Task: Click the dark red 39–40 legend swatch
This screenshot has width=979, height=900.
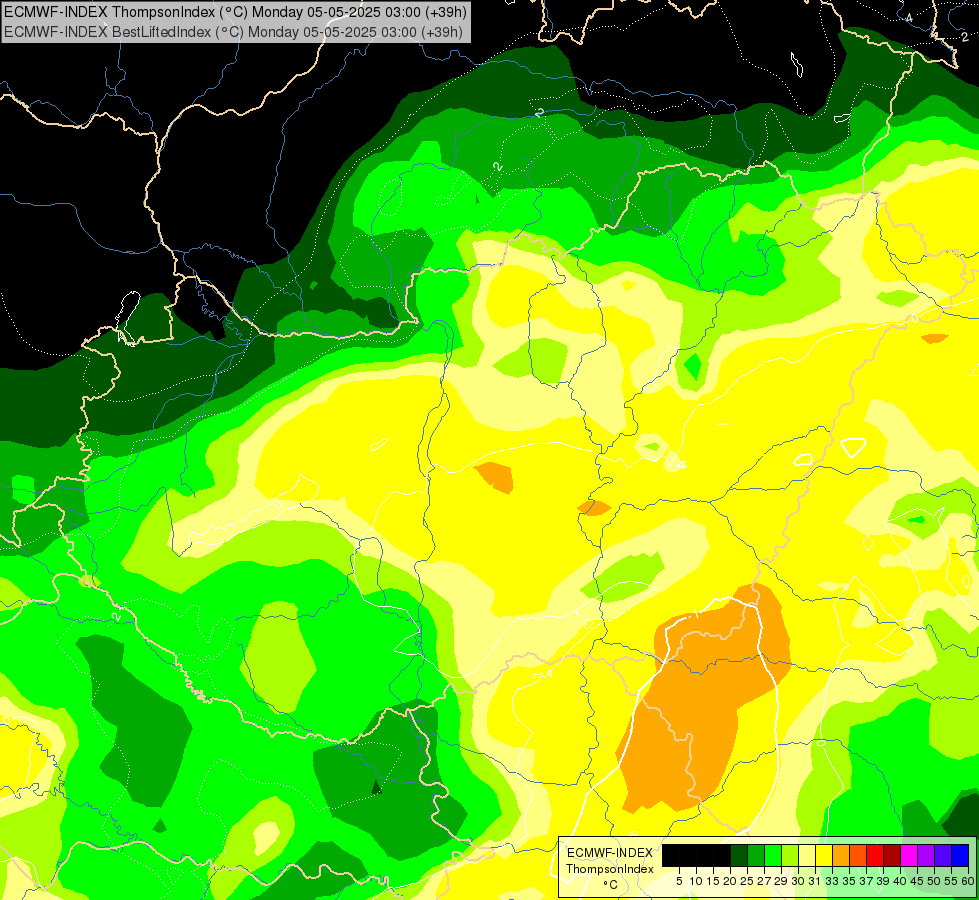Action: click(x=892, y=855)
